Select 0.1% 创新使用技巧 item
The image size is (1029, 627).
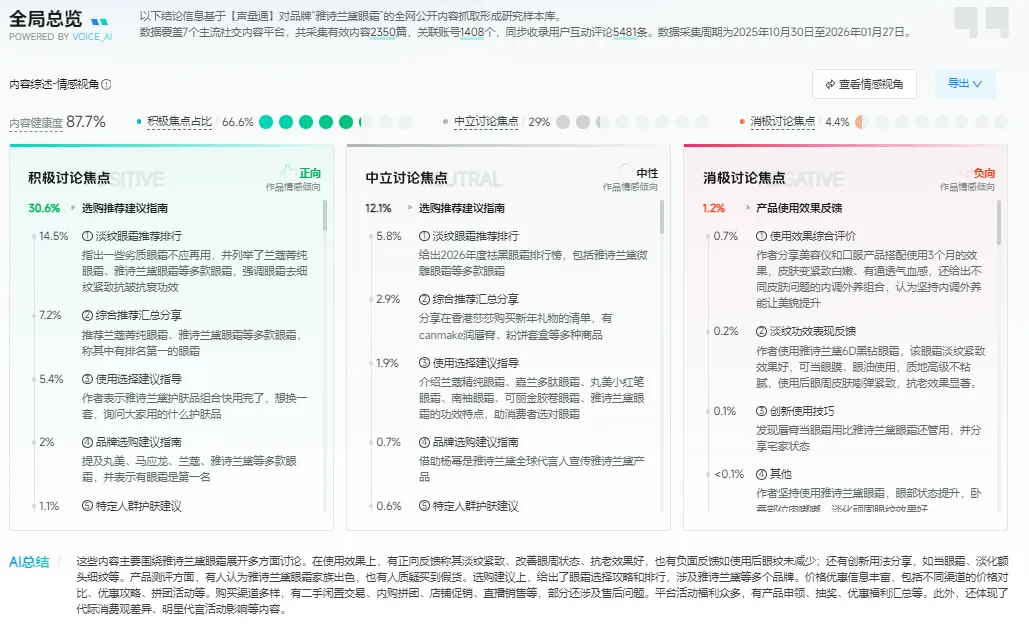[x=795, y=411]
